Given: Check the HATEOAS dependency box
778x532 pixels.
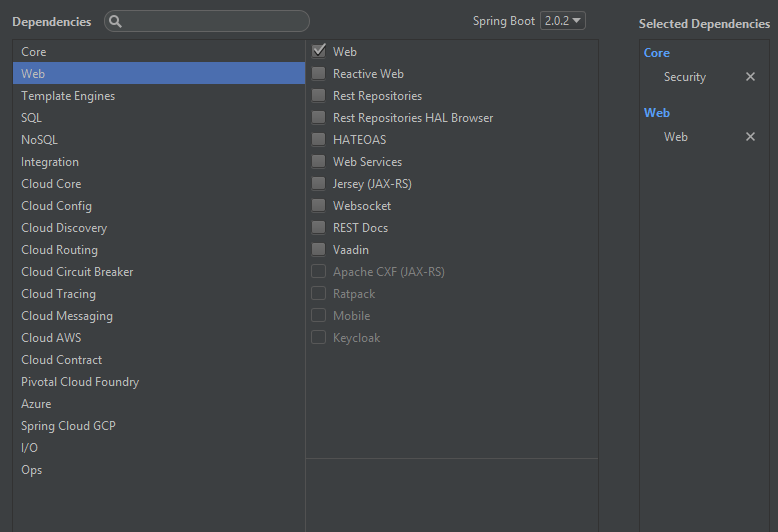Looking at the screenshot, I should pyautogui.click(x=319, y=139).
